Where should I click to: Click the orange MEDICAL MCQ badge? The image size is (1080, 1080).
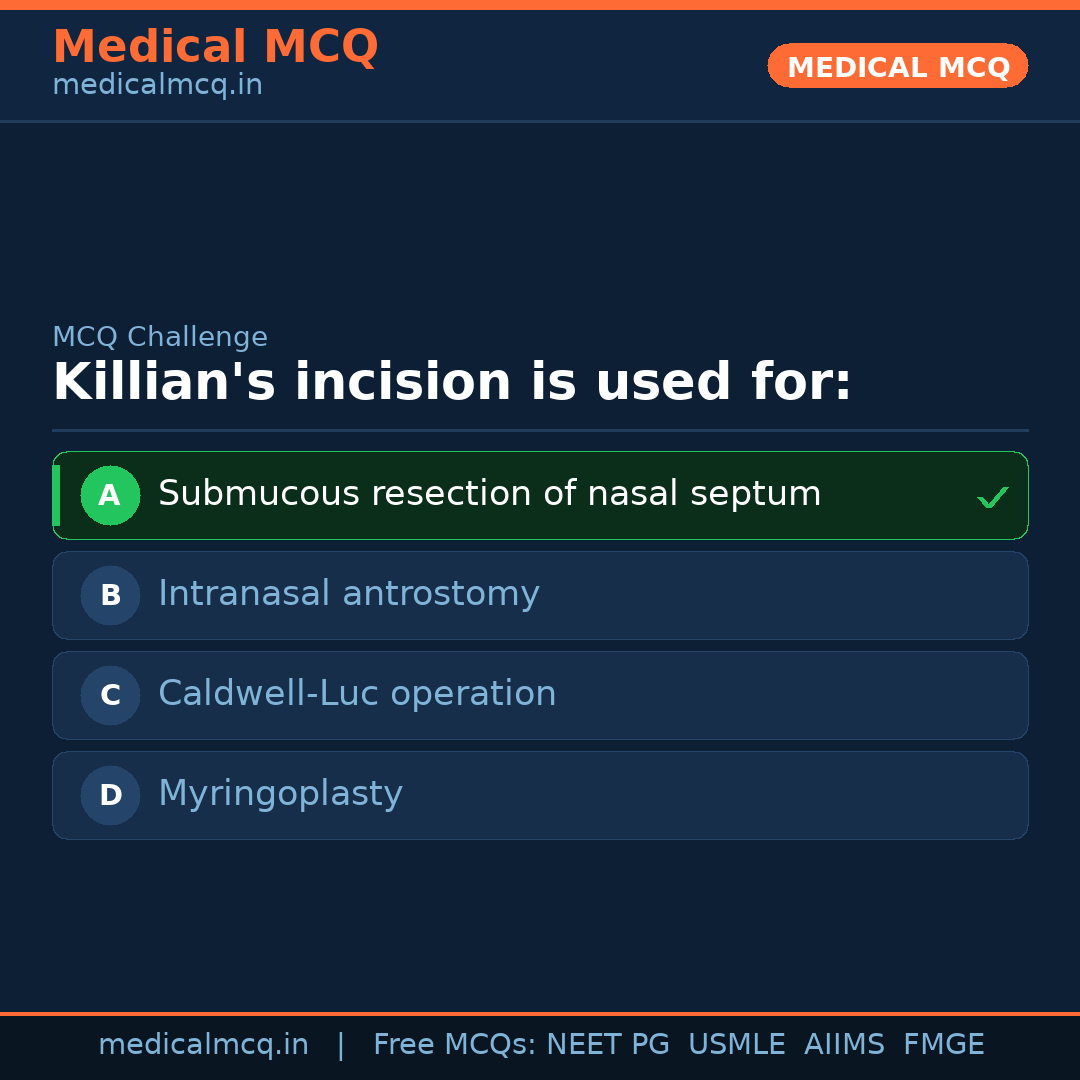[x=897, y=66]
